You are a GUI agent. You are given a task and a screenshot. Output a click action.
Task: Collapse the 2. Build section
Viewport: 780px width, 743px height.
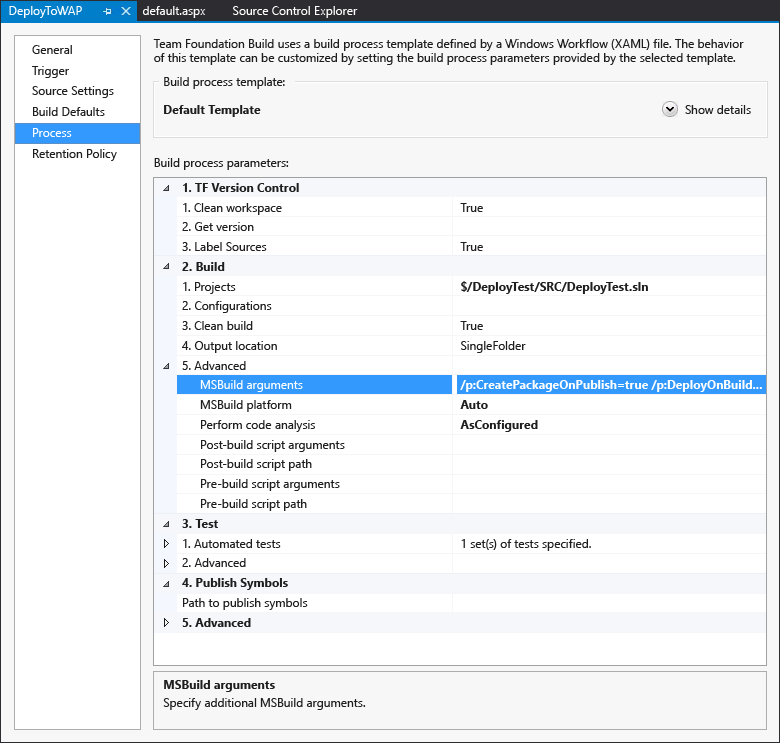(x=167, y=267)
